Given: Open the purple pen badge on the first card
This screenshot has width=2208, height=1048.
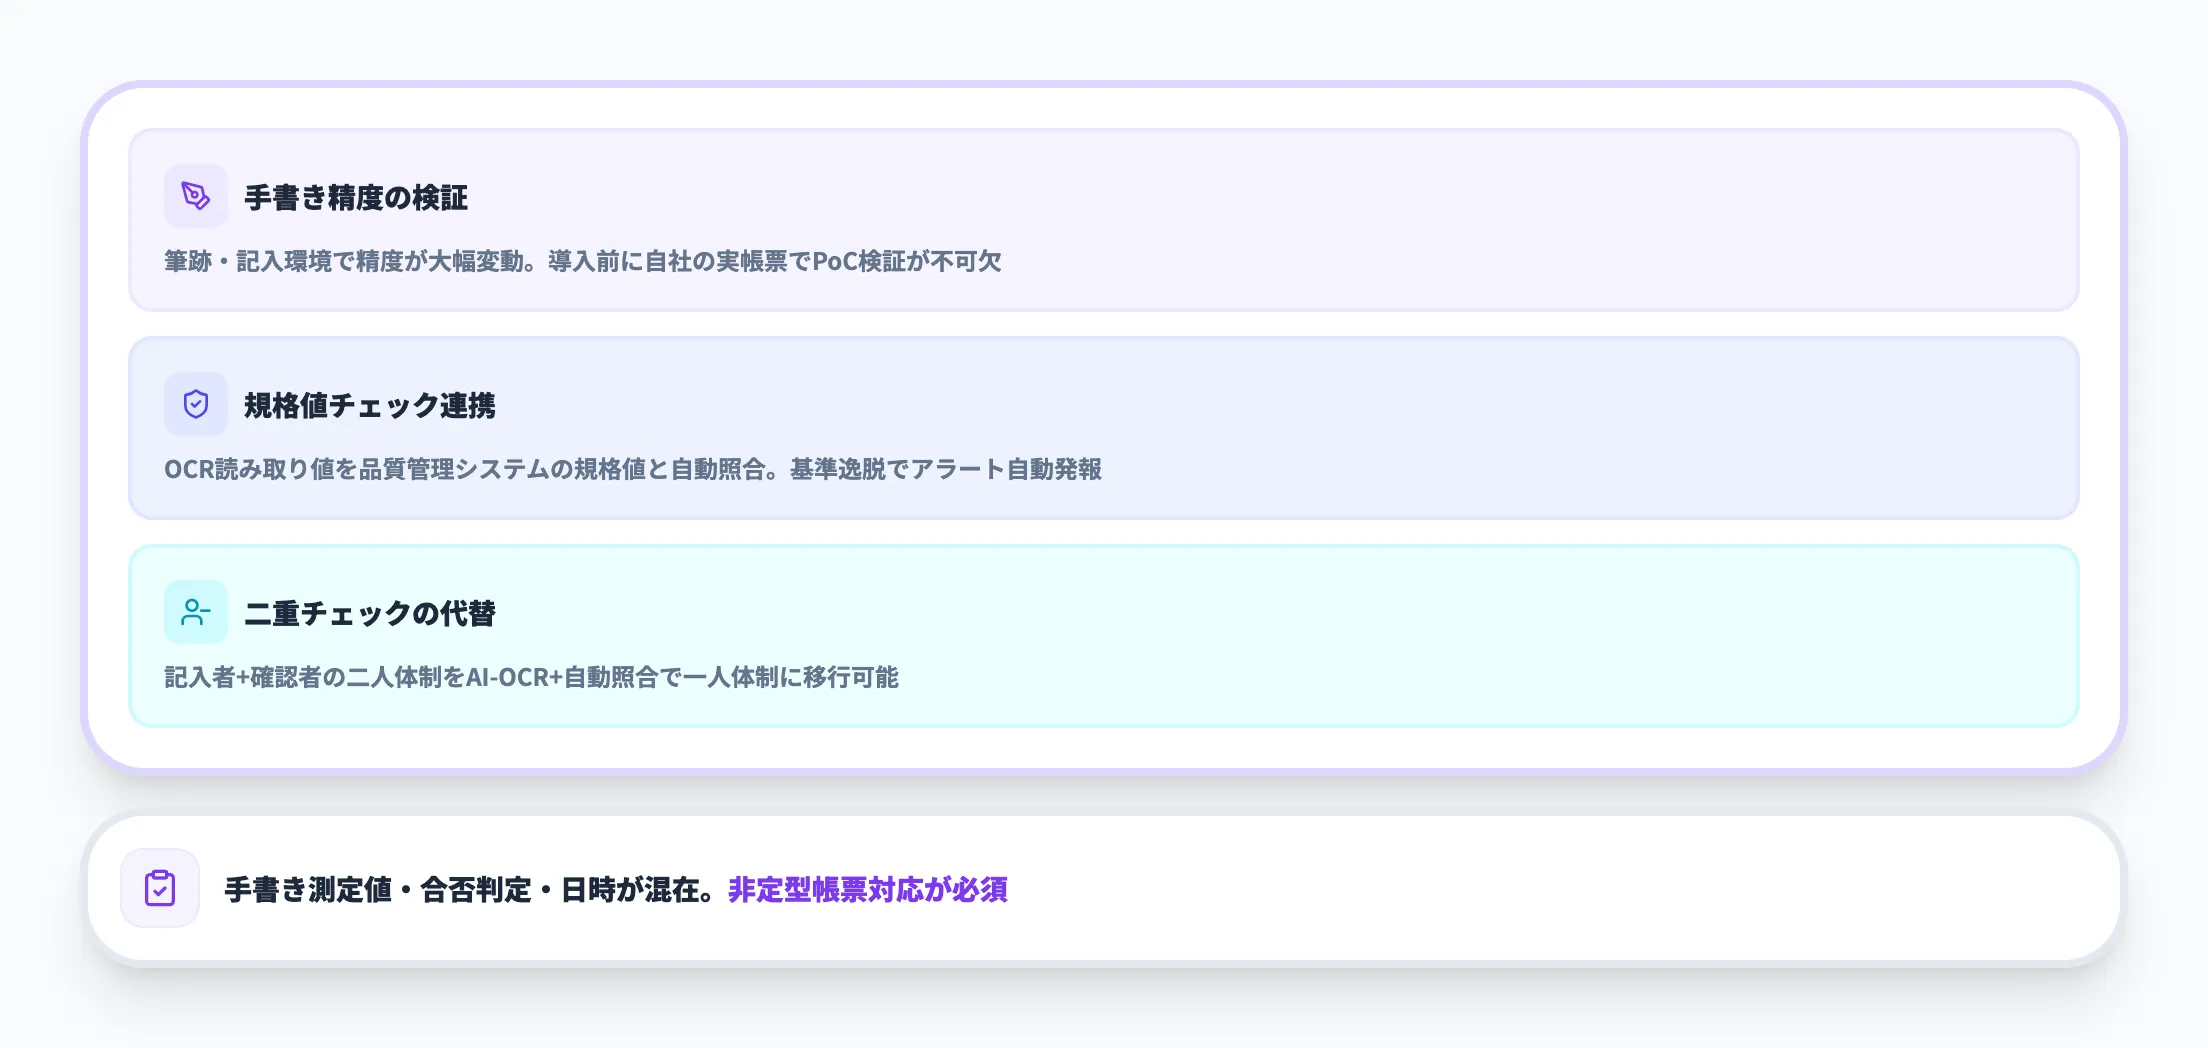Looking at the screenshot, I should (x=195, y=196).
